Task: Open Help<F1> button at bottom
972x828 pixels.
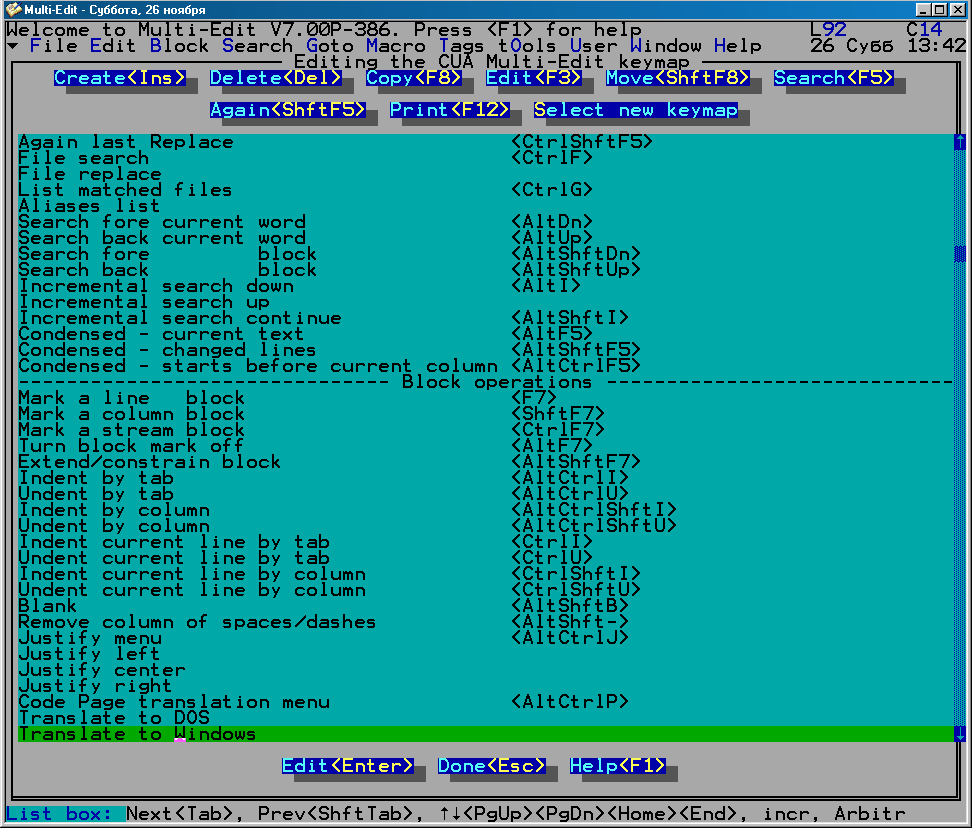Action: tap(617, 766)
